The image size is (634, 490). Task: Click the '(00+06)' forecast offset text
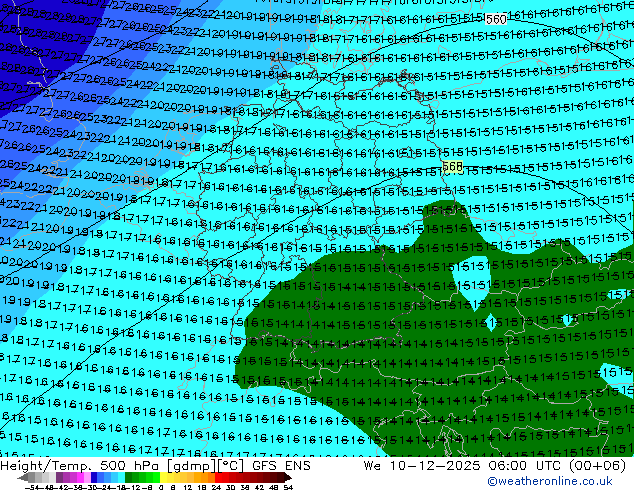[598, 466]
